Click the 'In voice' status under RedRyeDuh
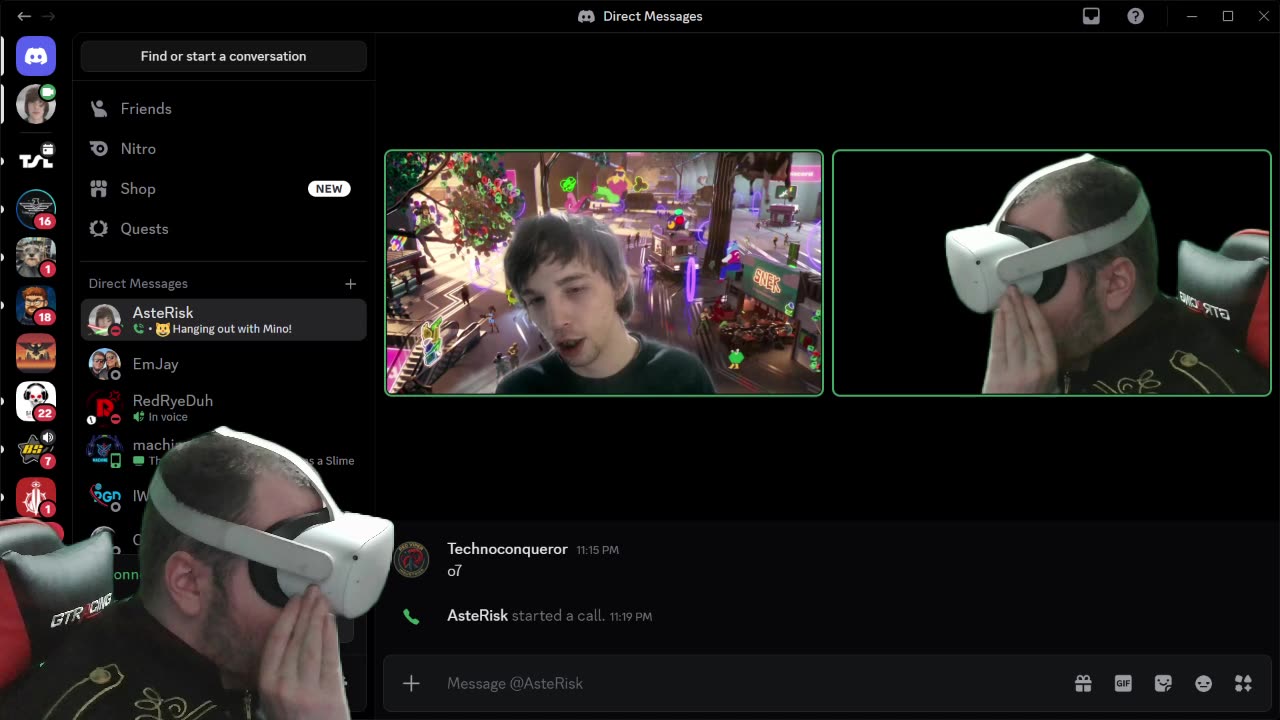This screenshot has height=720, width=1280. pos(168,417)
